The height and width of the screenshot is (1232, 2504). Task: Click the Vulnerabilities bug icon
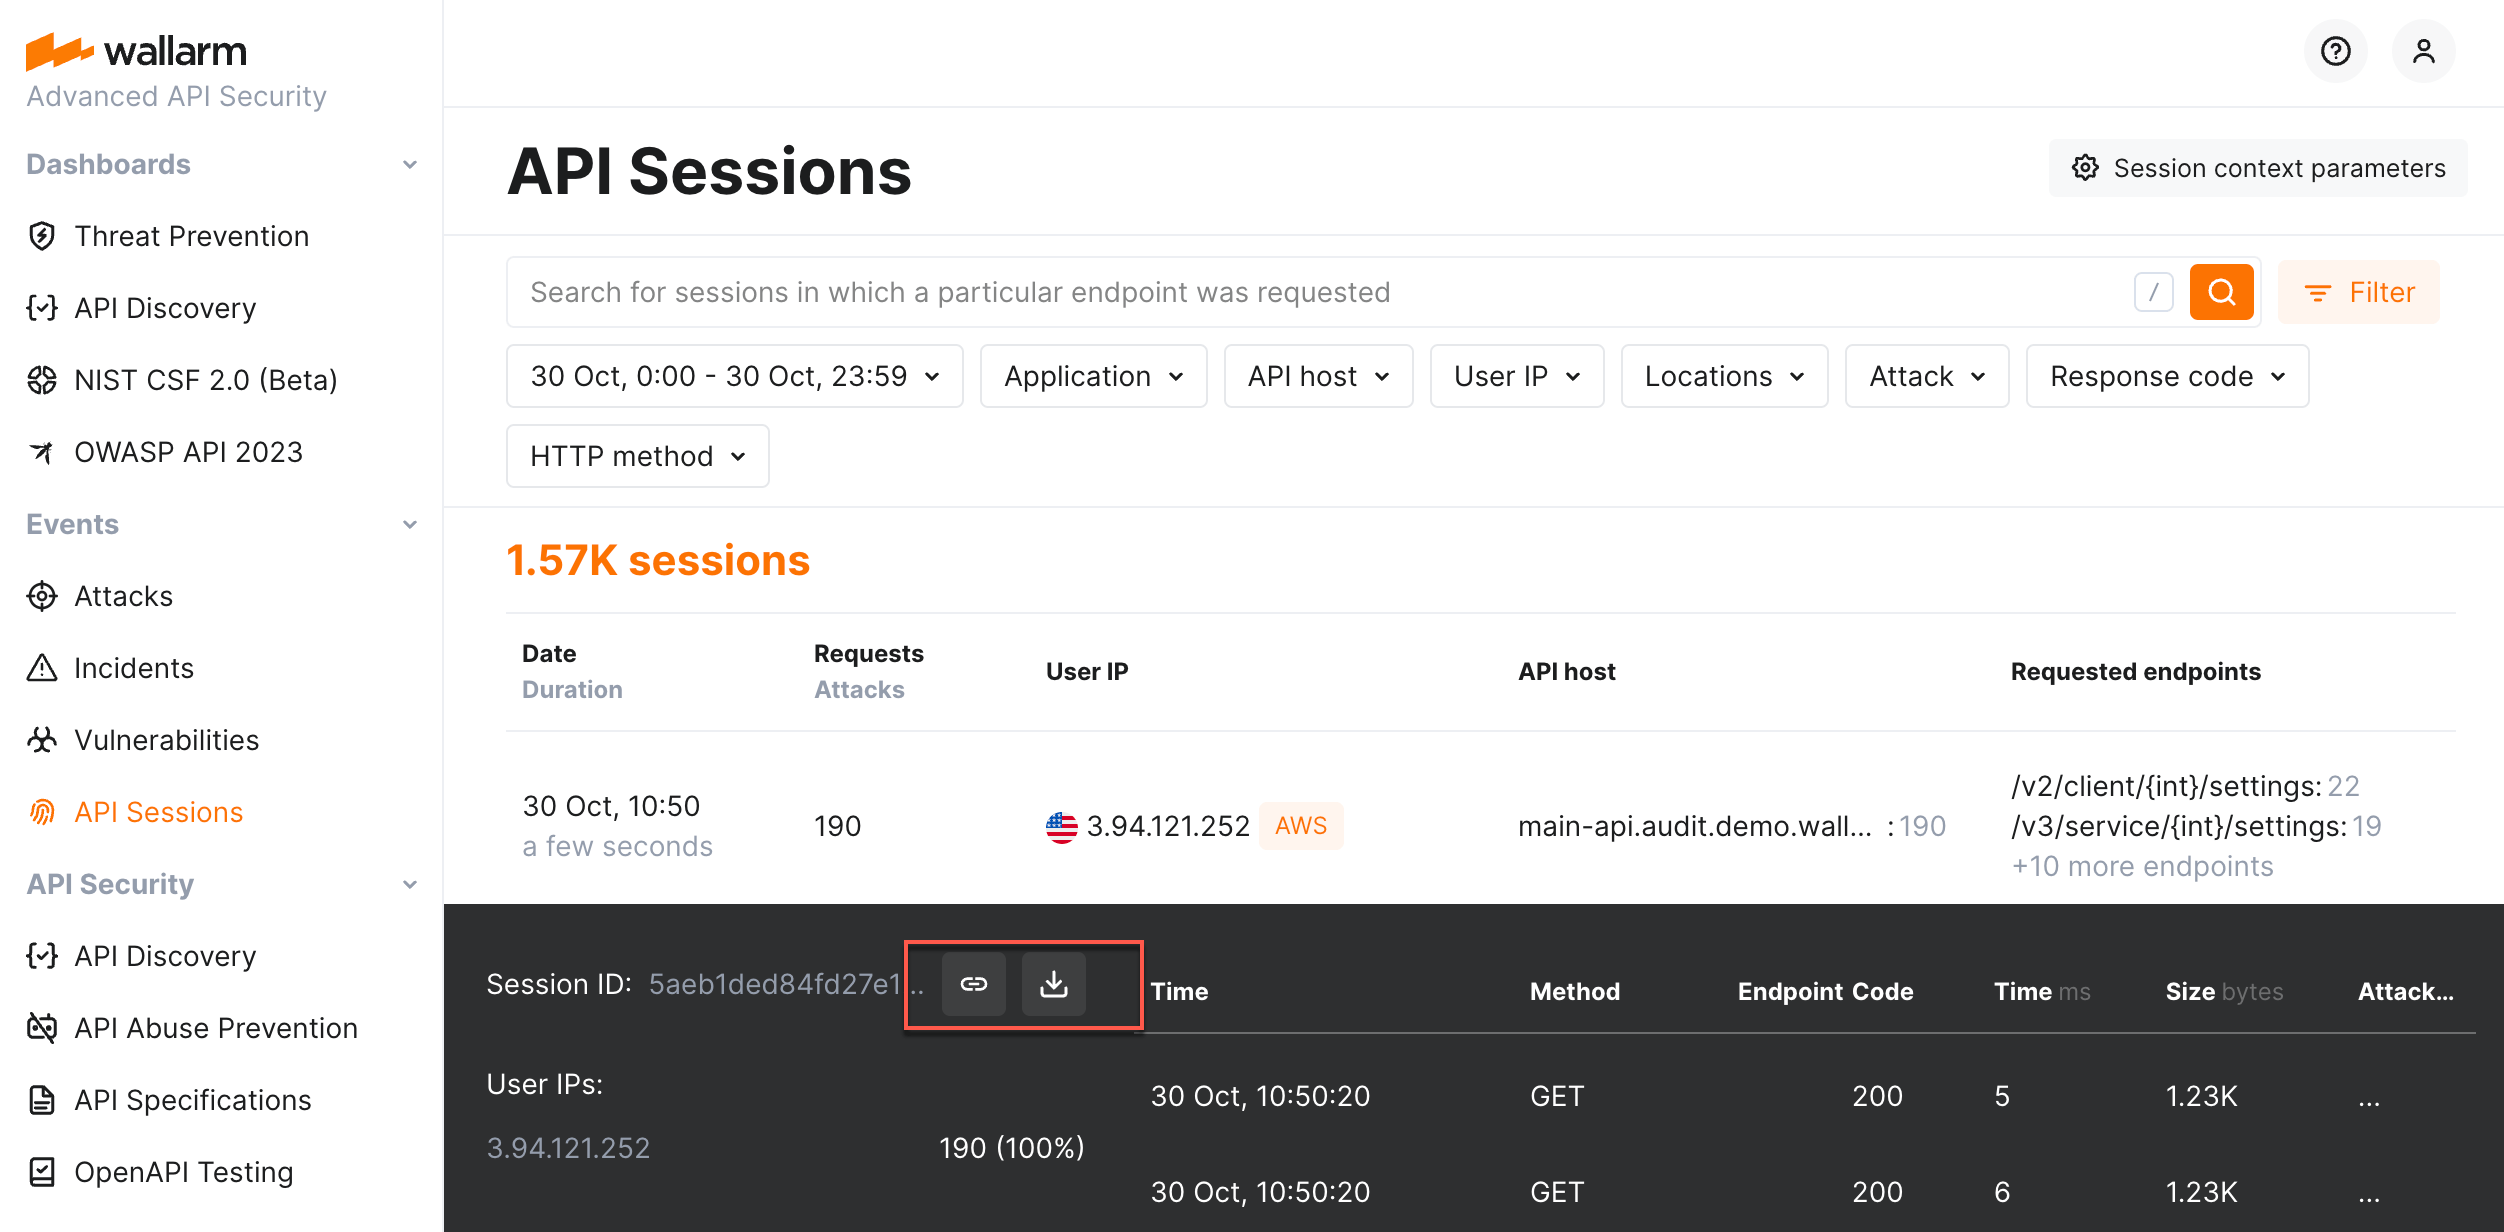[41, 739]
